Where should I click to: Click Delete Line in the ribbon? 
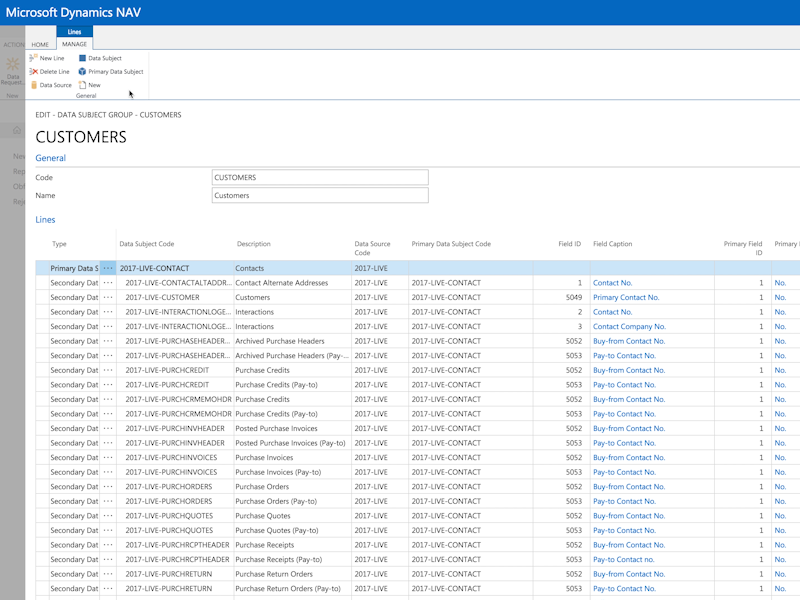(x=49, y=71)
